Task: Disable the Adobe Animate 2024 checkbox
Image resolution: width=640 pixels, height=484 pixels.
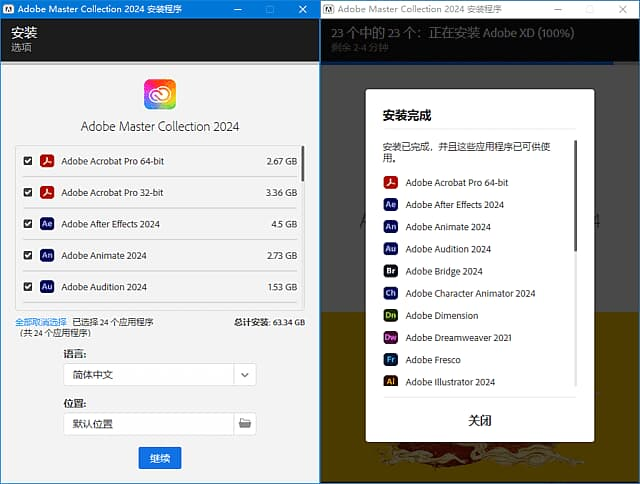Action: pyautogui.click(x=28, y=256)
